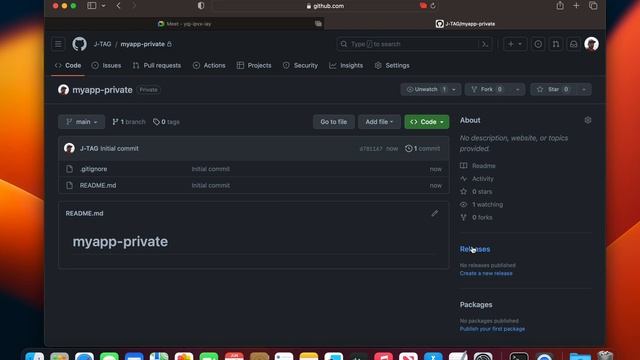This screenshot has width=640, height=360.
Task: Click the github.com address bar
Action: (325, 6)
